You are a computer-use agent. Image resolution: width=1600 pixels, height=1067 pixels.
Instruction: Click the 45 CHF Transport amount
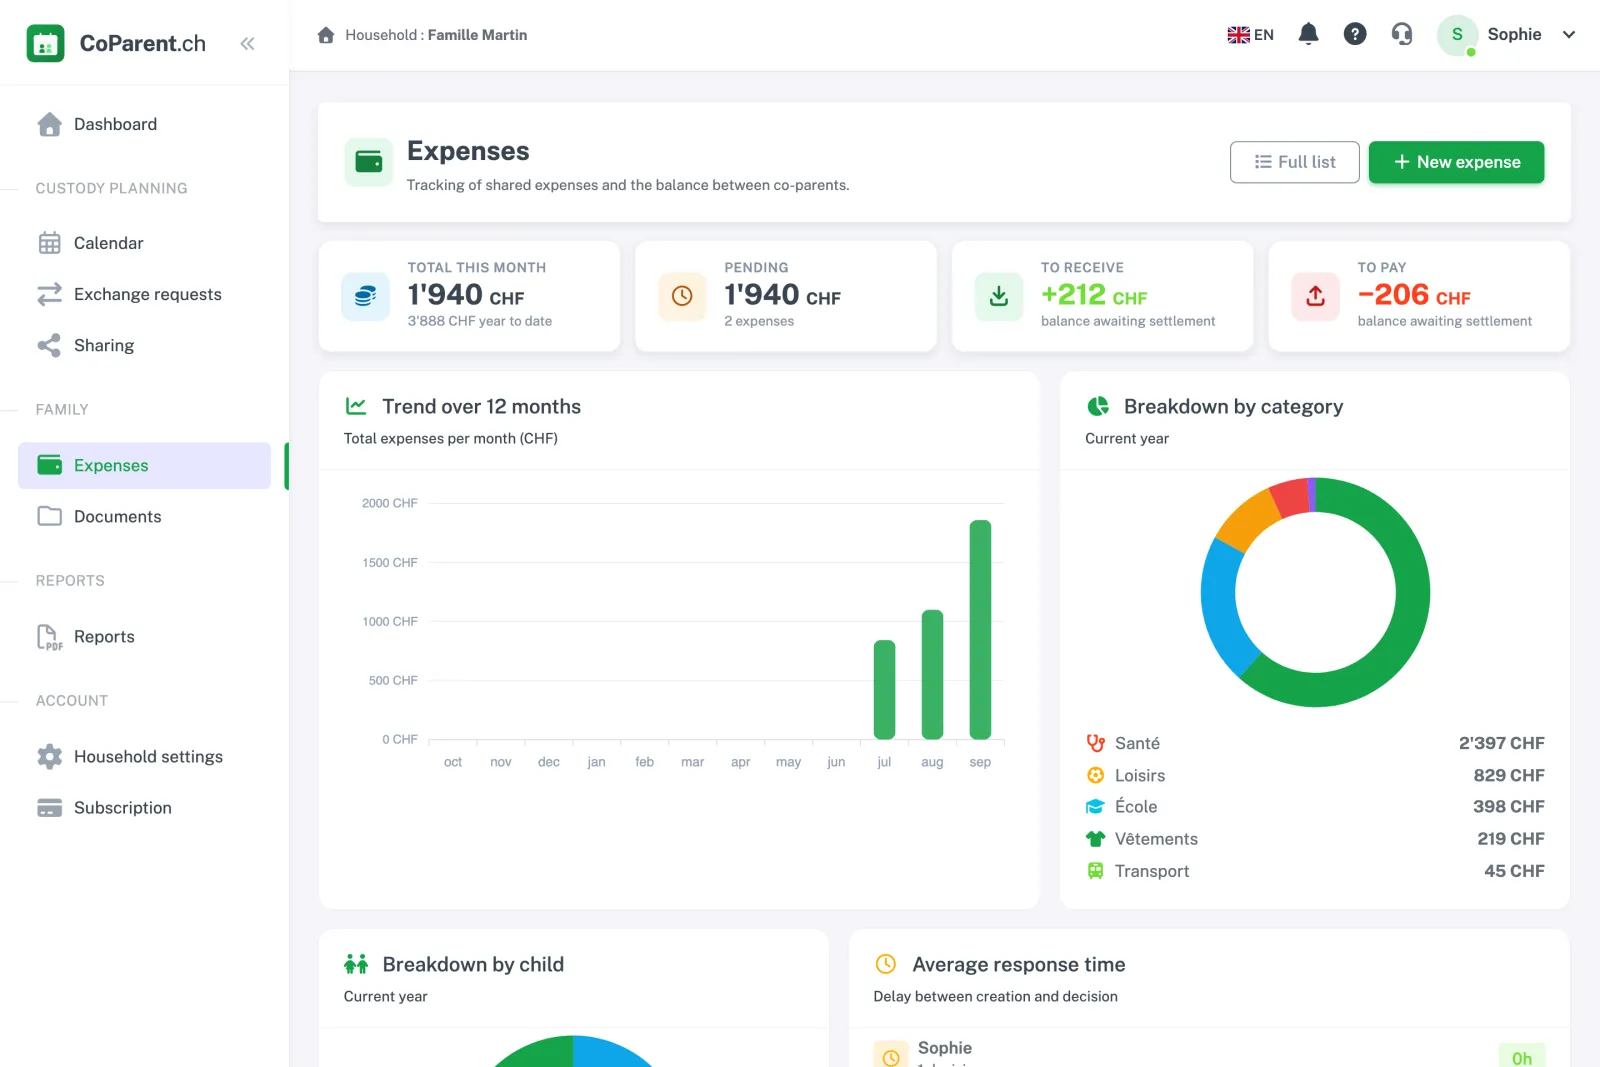click(1514, 871)
